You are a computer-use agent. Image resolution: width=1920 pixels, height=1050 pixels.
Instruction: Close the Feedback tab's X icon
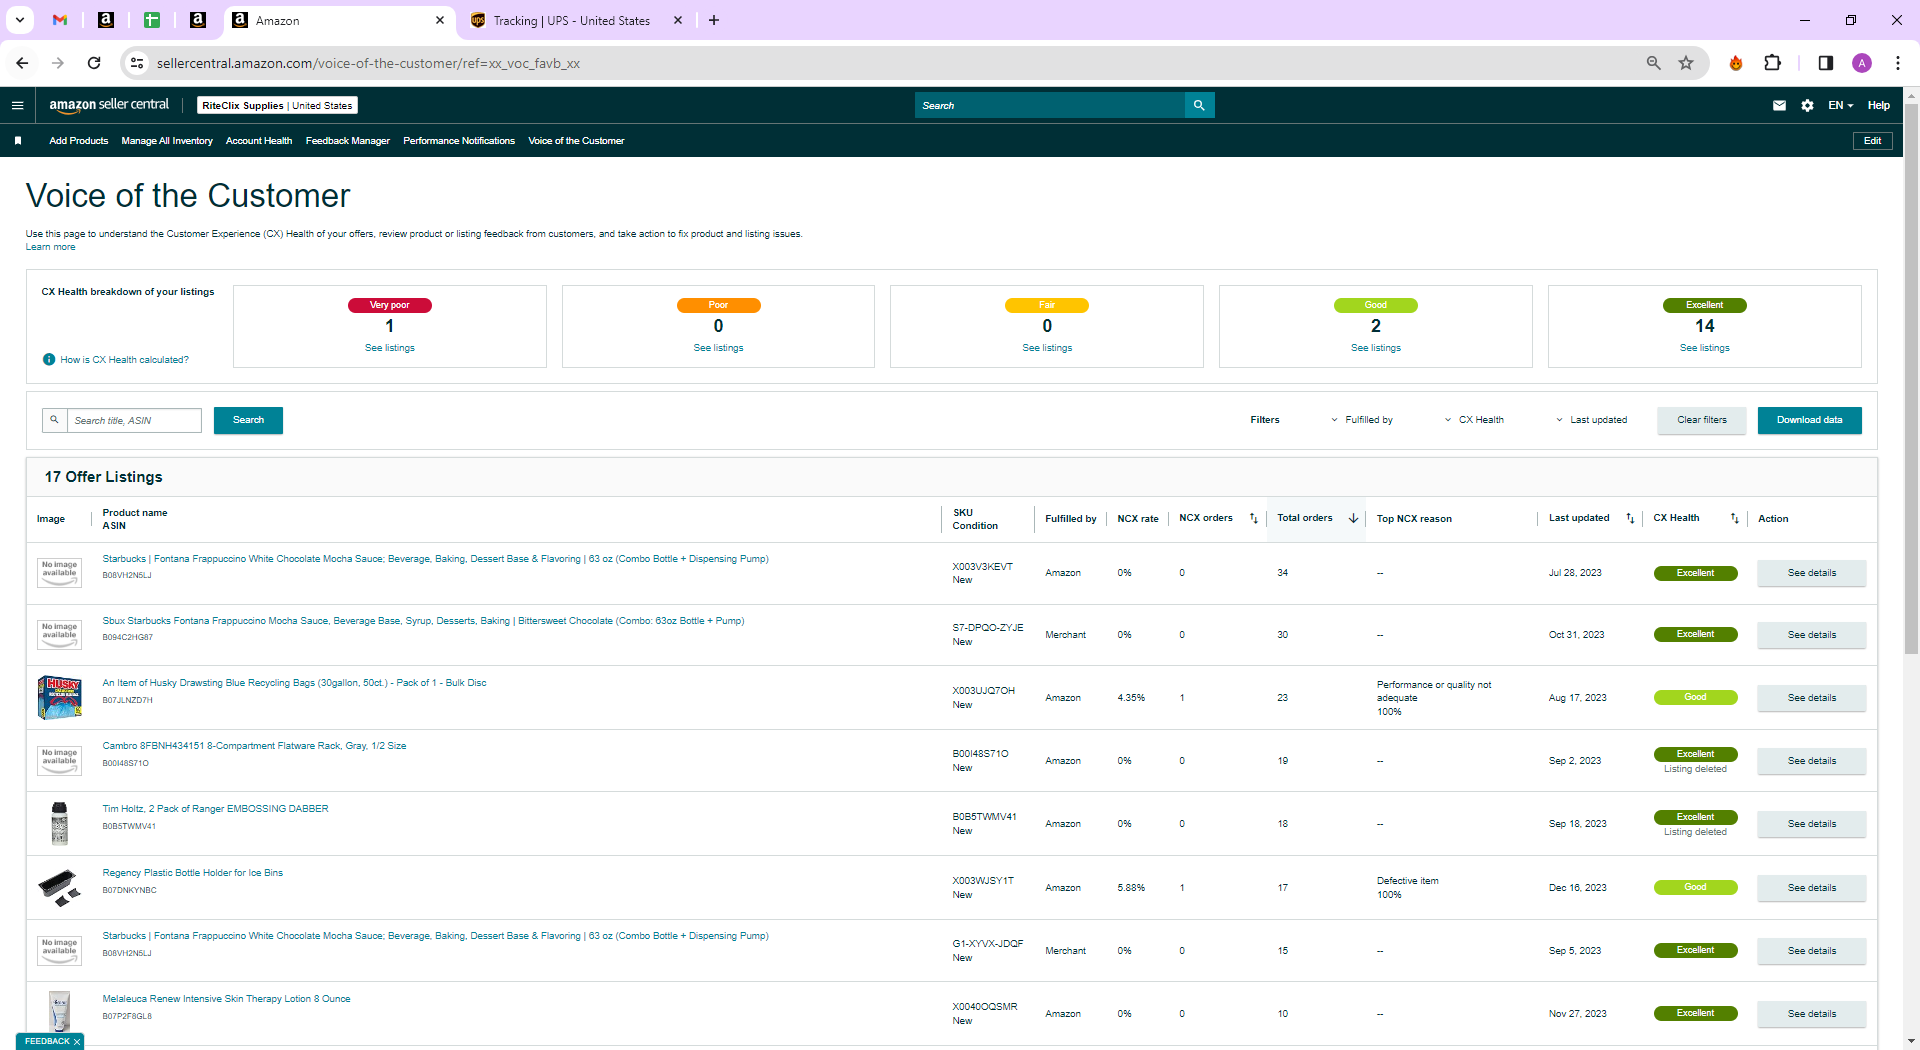point(77,1042)
